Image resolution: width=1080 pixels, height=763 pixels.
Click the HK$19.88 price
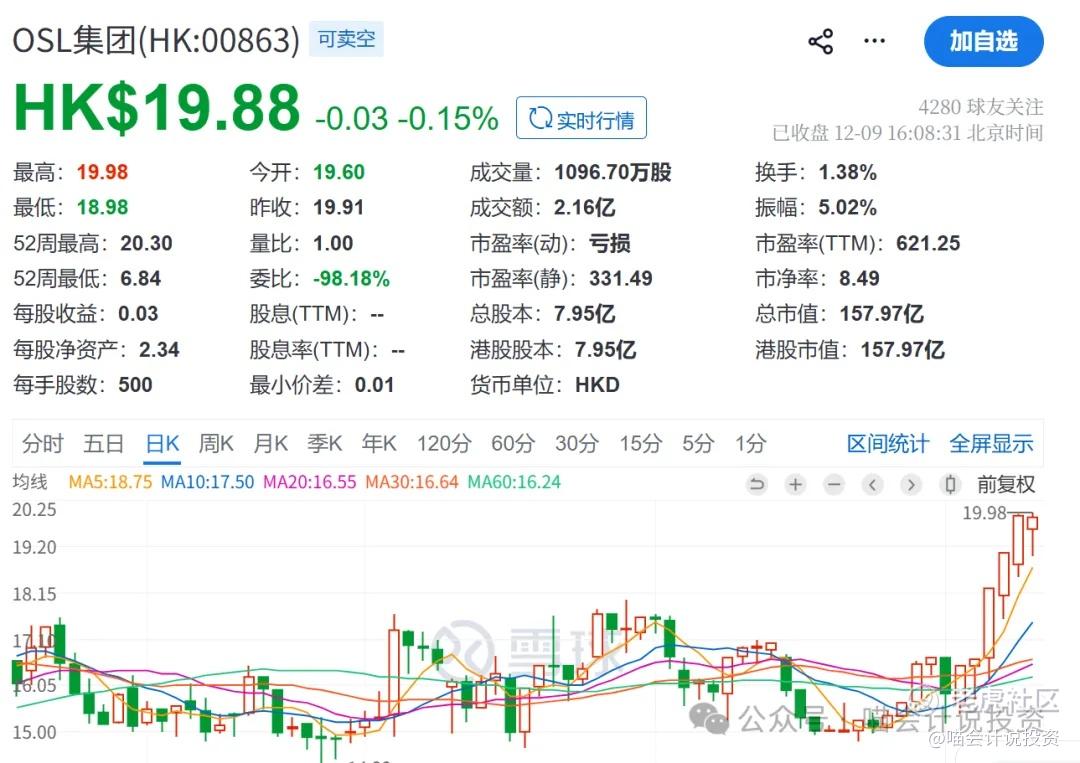pyautogui.click(x=157, y=108)
